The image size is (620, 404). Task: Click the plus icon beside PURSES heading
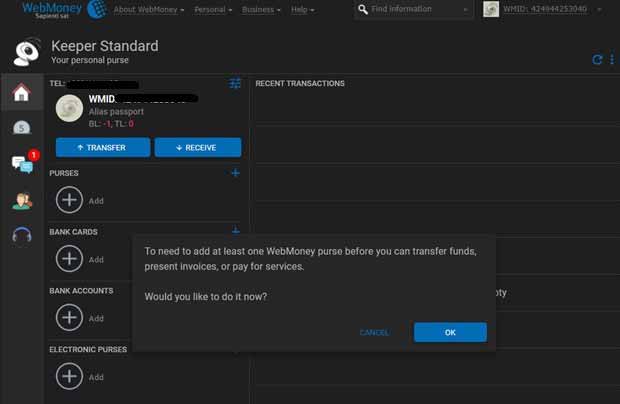[235, 173]
